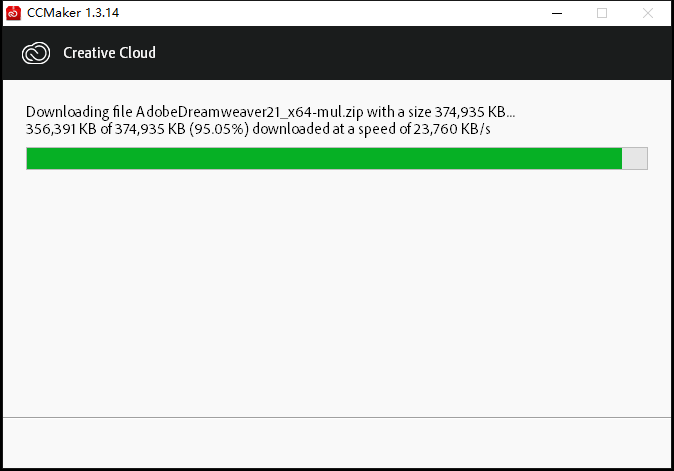Click the empty footer area below the separator

tap(336, 443)
